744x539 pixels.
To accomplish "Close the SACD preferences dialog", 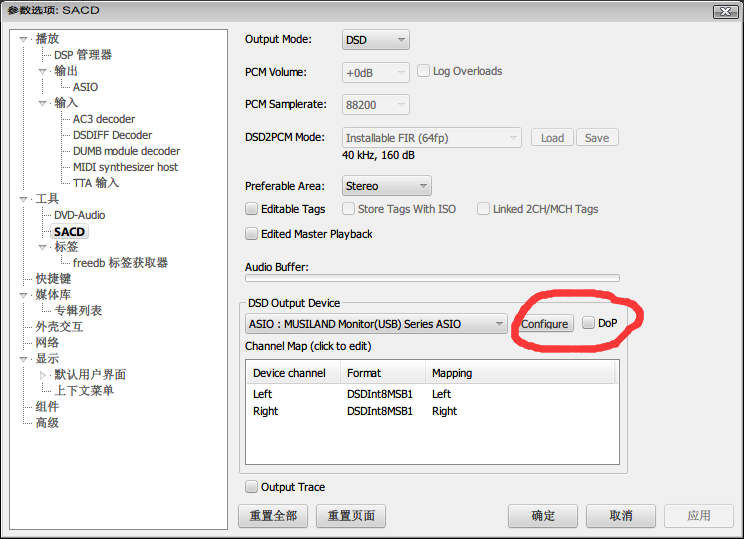I will tap(725, 10).
